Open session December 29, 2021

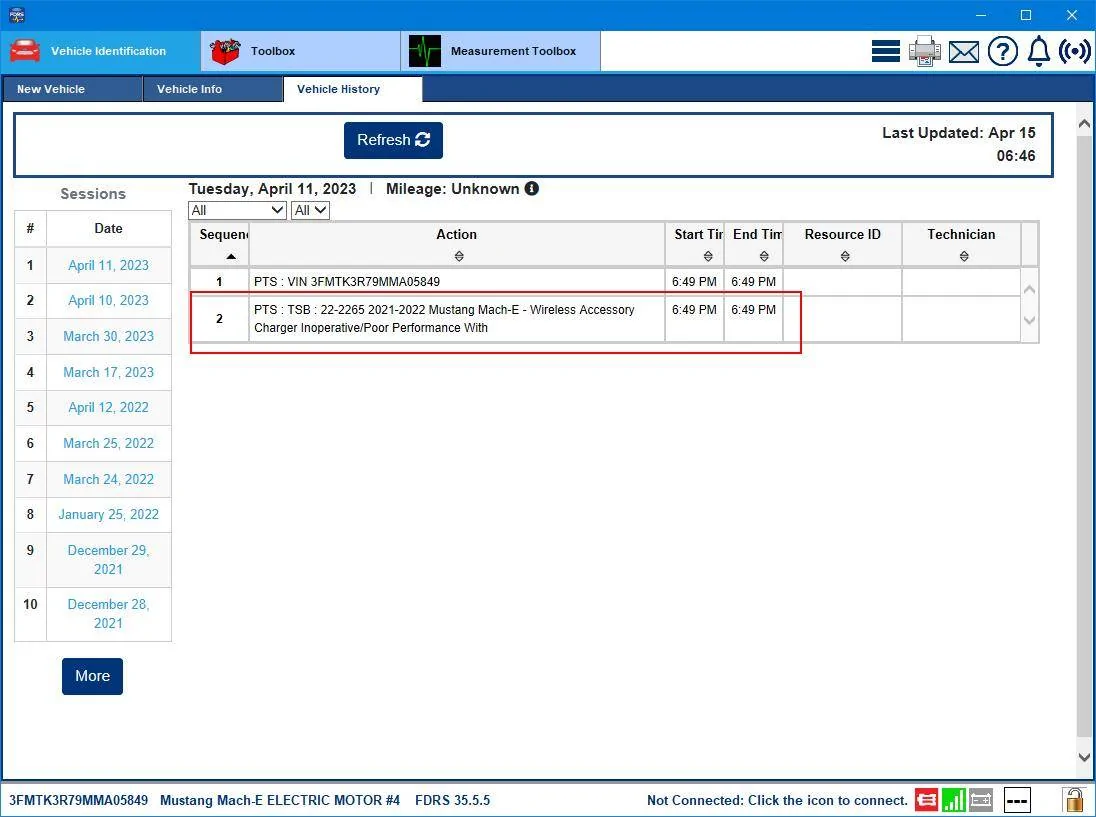coord(108,560)
